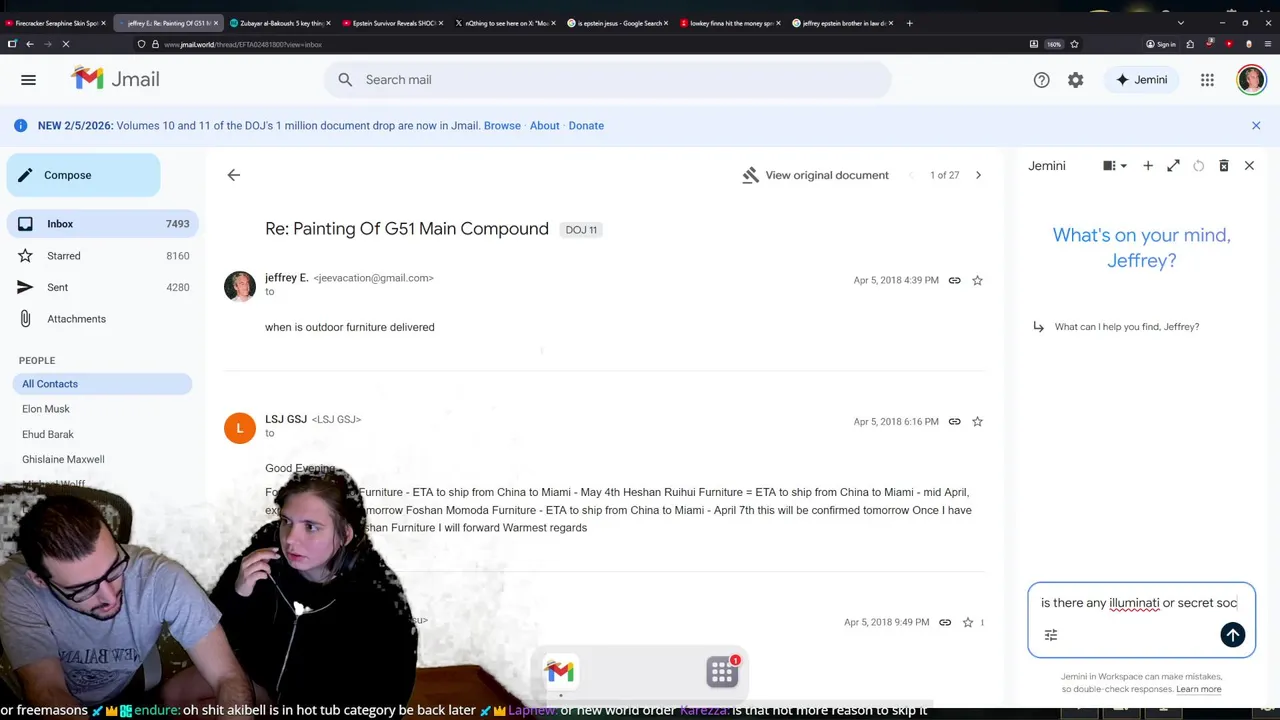Screen dimensions: 1280x720
Task: Switch to Epstein Survivor Reveals tab
Action: pyautogui.click(x=391, y=23)
